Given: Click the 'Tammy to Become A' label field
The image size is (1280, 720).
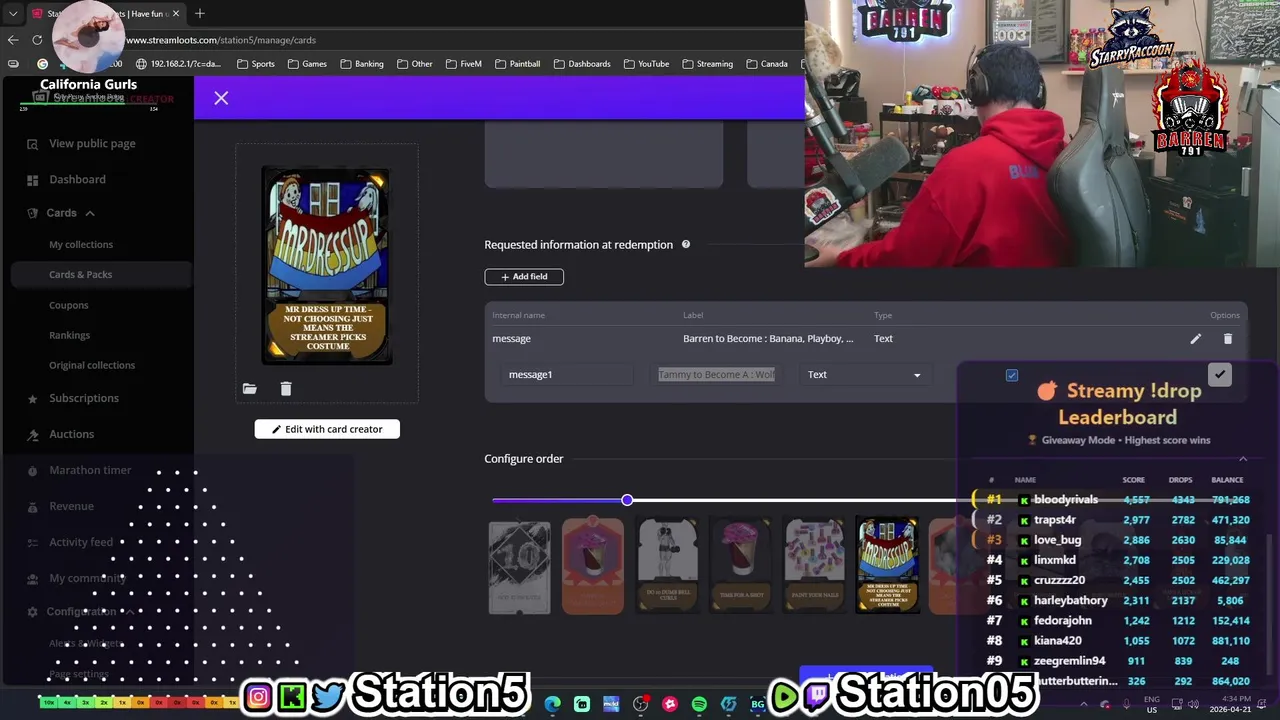Looking at the screenshot, I should coord(716,375).
